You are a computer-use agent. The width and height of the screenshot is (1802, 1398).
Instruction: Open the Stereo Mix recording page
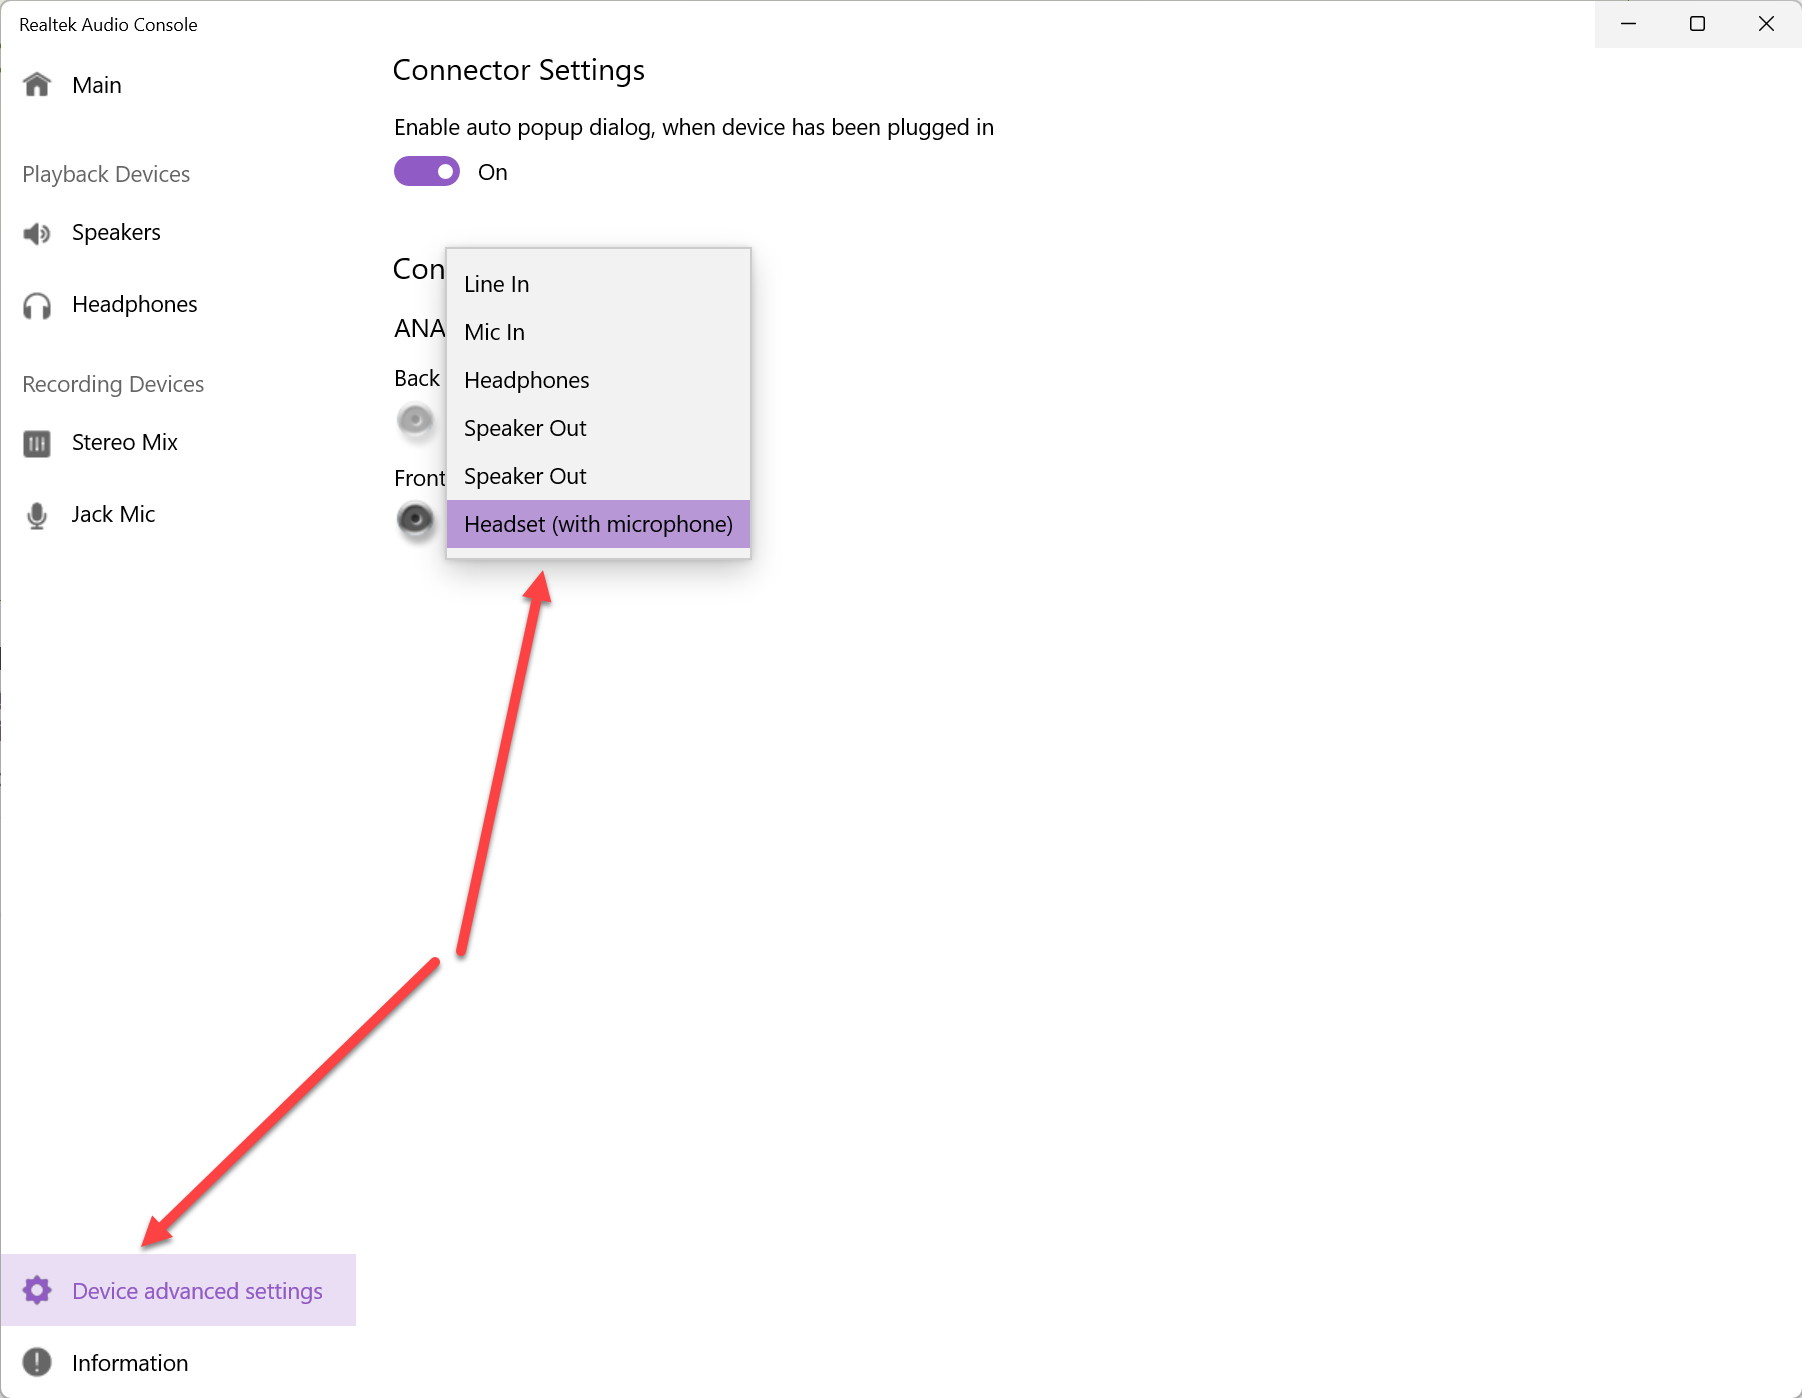coord(125,443)
